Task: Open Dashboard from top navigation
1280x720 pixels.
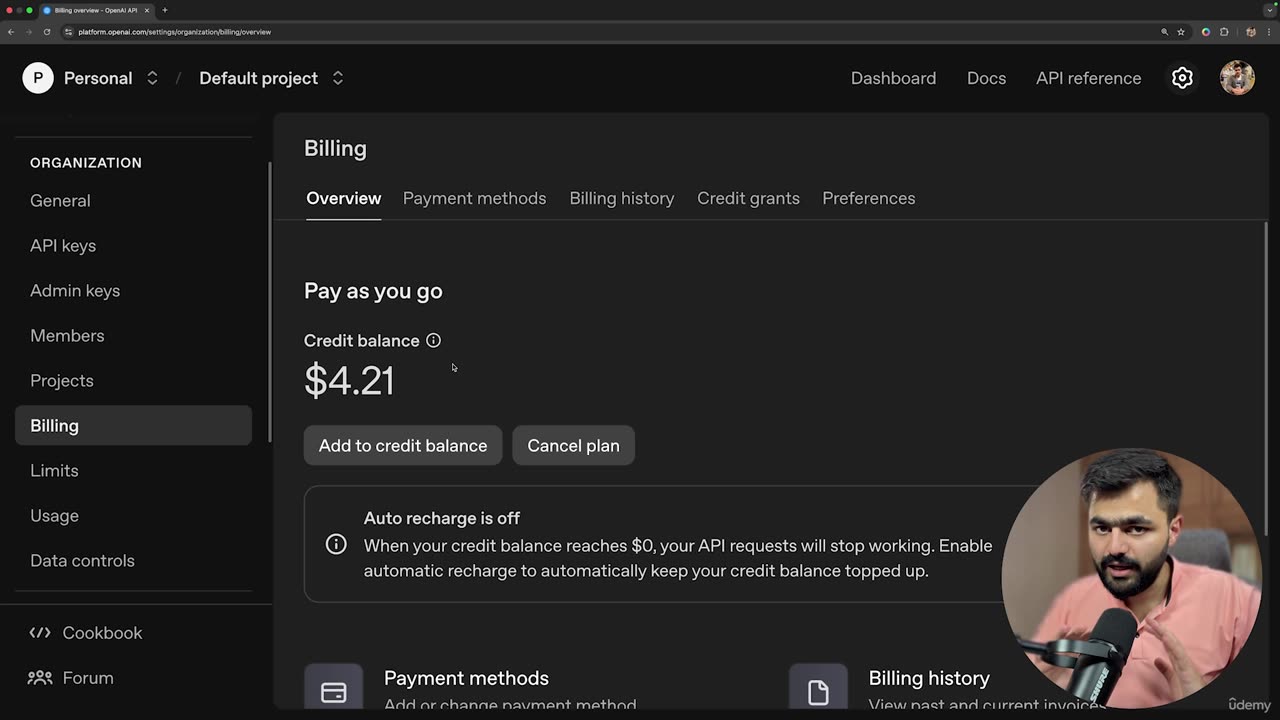Action: [x=893, y=78]
